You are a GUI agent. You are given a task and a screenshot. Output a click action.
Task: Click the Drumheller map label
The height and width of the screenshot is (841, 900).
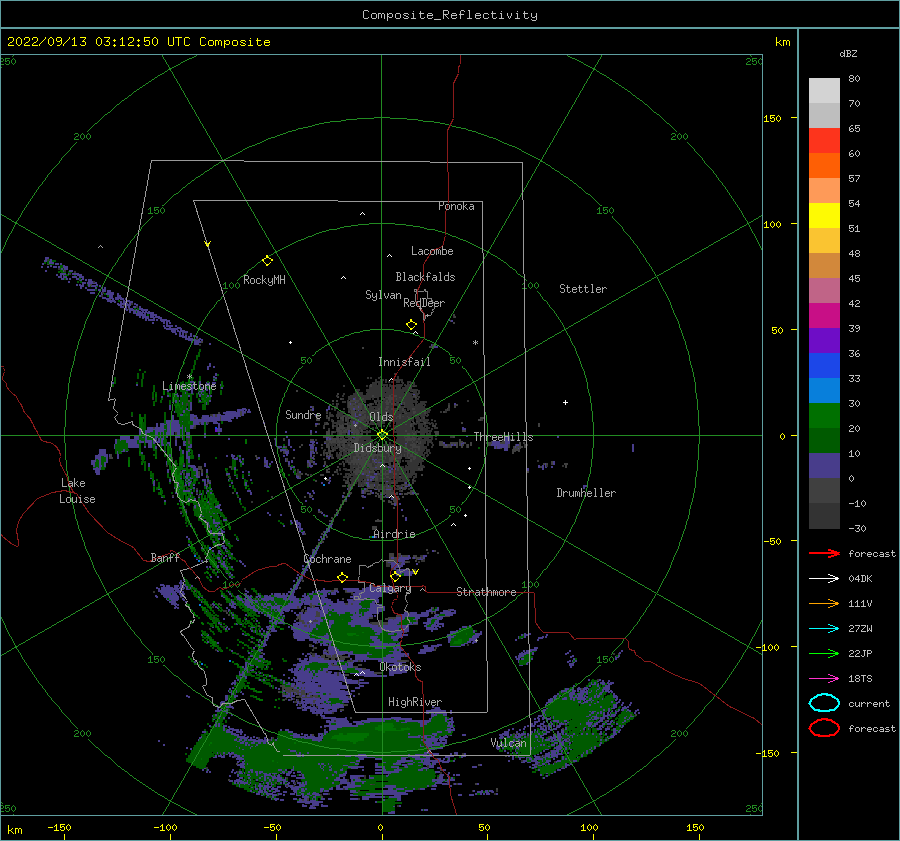(x=586, y=493)
